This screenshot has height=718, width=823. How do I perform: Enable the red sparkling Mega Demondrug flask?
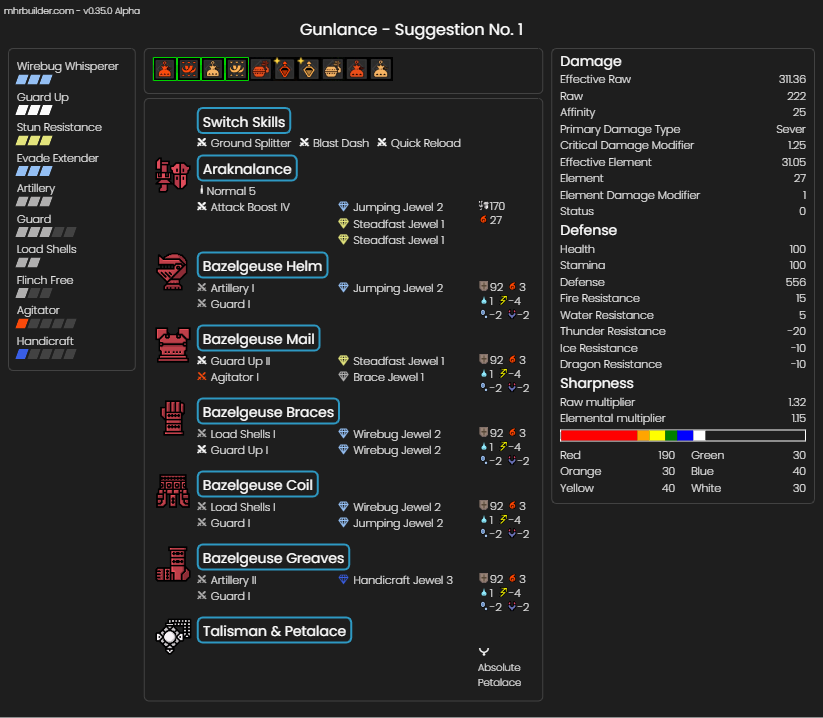coord(284,69)
